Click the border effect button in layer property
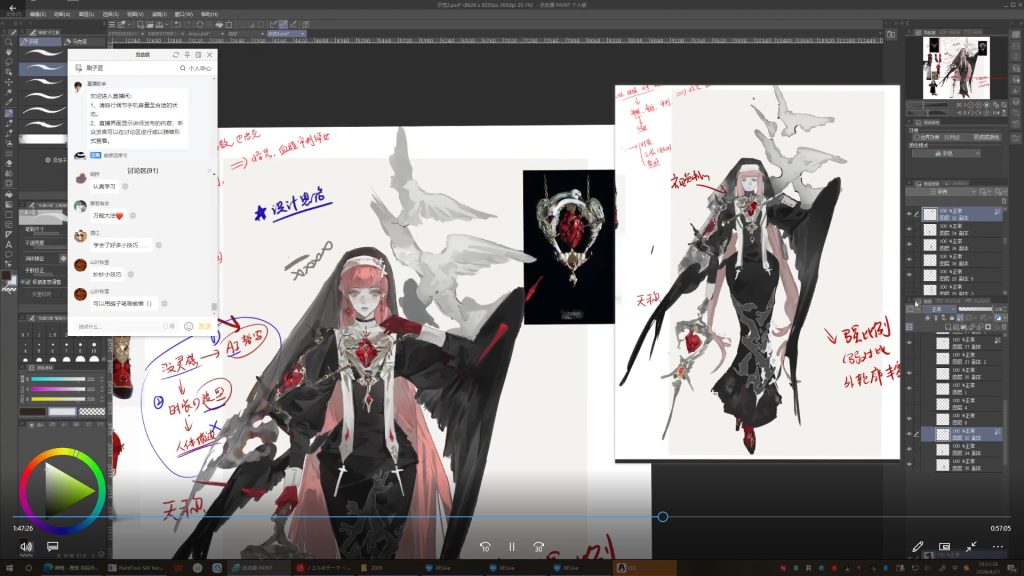Viewport: 1024px width, 576px height. [x=927, y=137]
